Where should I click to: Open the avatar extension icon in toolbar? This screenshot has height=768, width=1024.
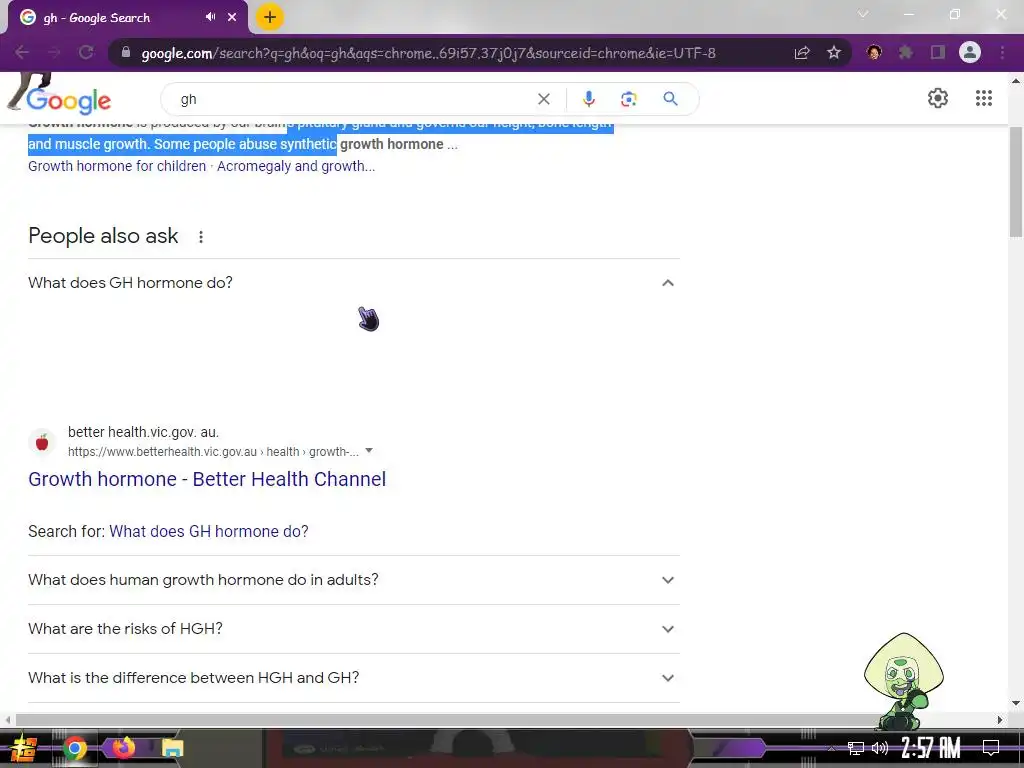pyautogui.click(x=874, y=52)
